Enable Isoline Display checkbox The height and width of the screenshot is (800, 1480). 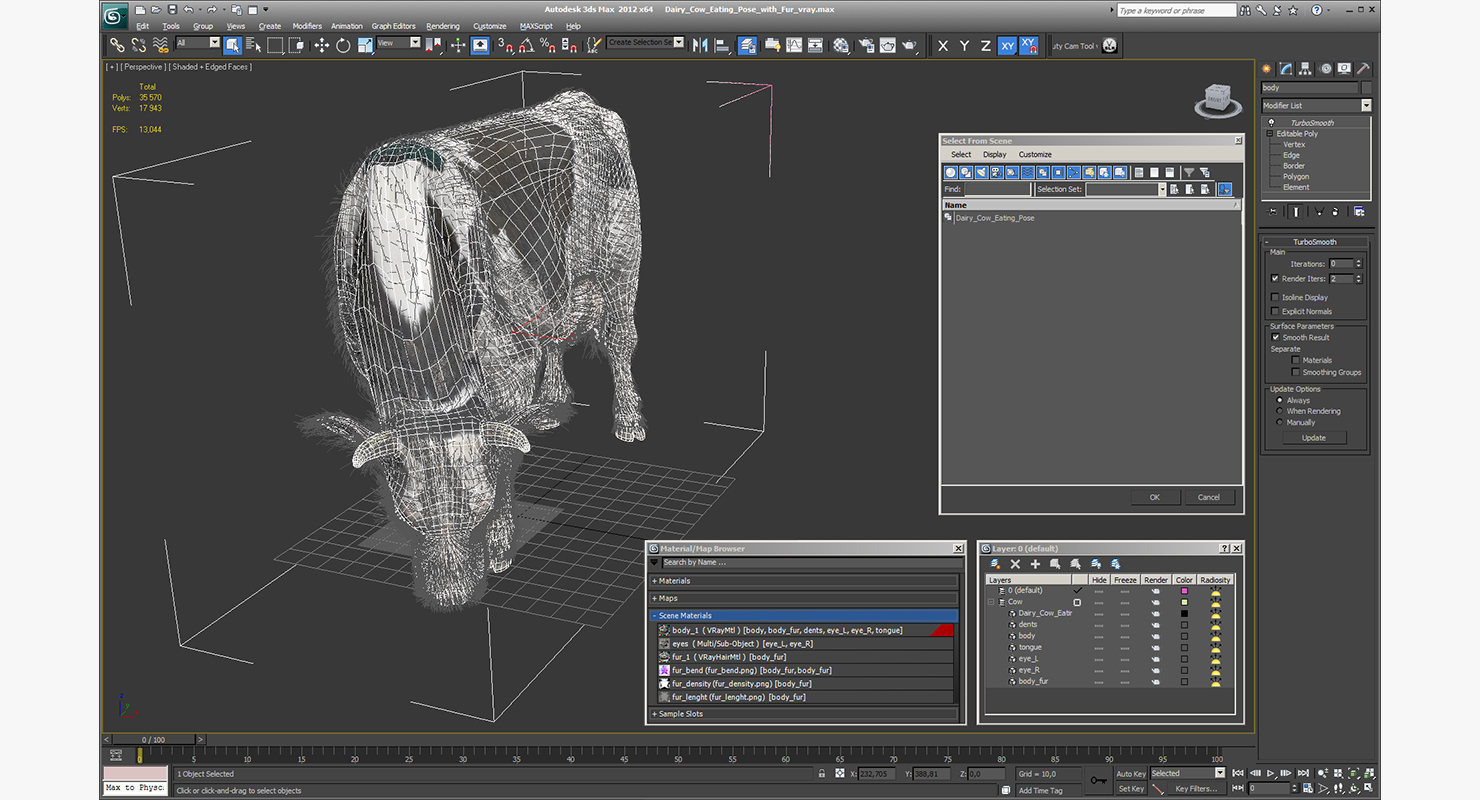1275,297
